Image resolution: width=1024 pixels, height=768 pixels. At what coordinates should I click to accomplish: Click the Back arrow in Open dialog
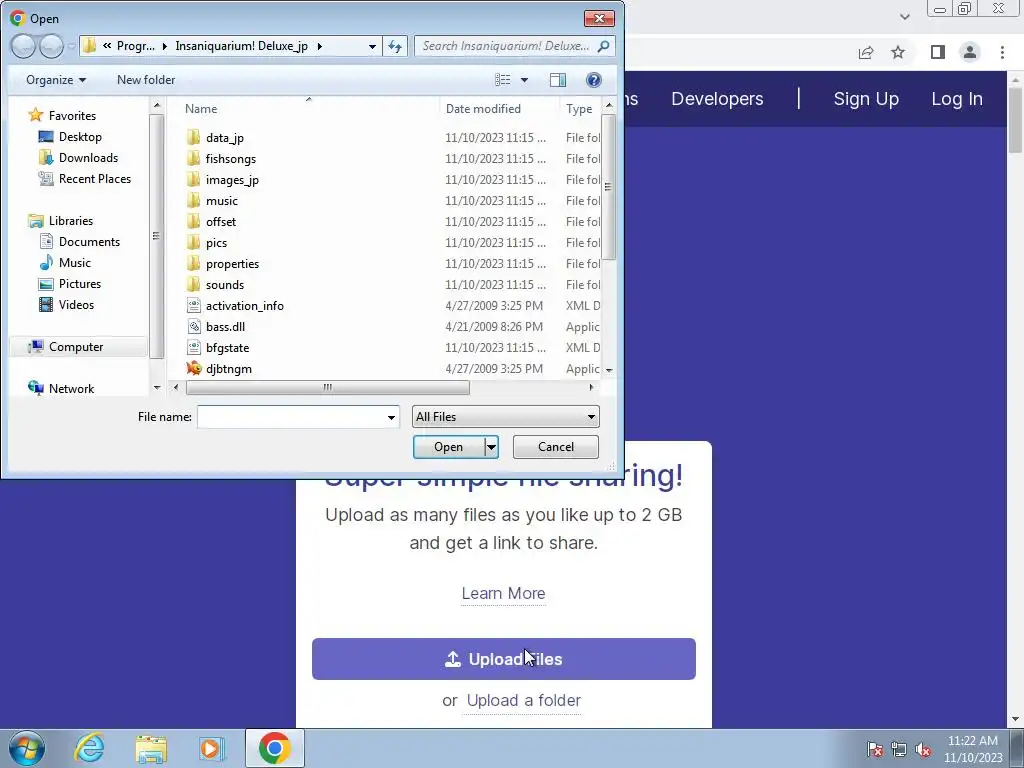coord(23,46)
